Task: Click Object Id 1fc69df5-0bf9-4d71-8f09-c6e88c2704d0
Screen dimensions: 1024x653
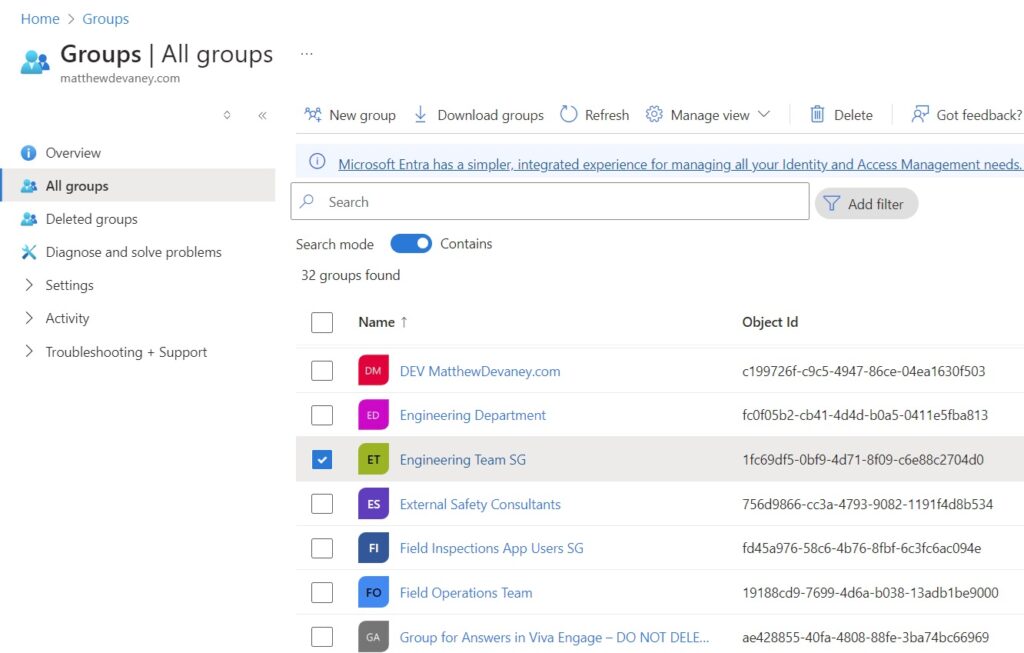Action: tap(863, 460)
